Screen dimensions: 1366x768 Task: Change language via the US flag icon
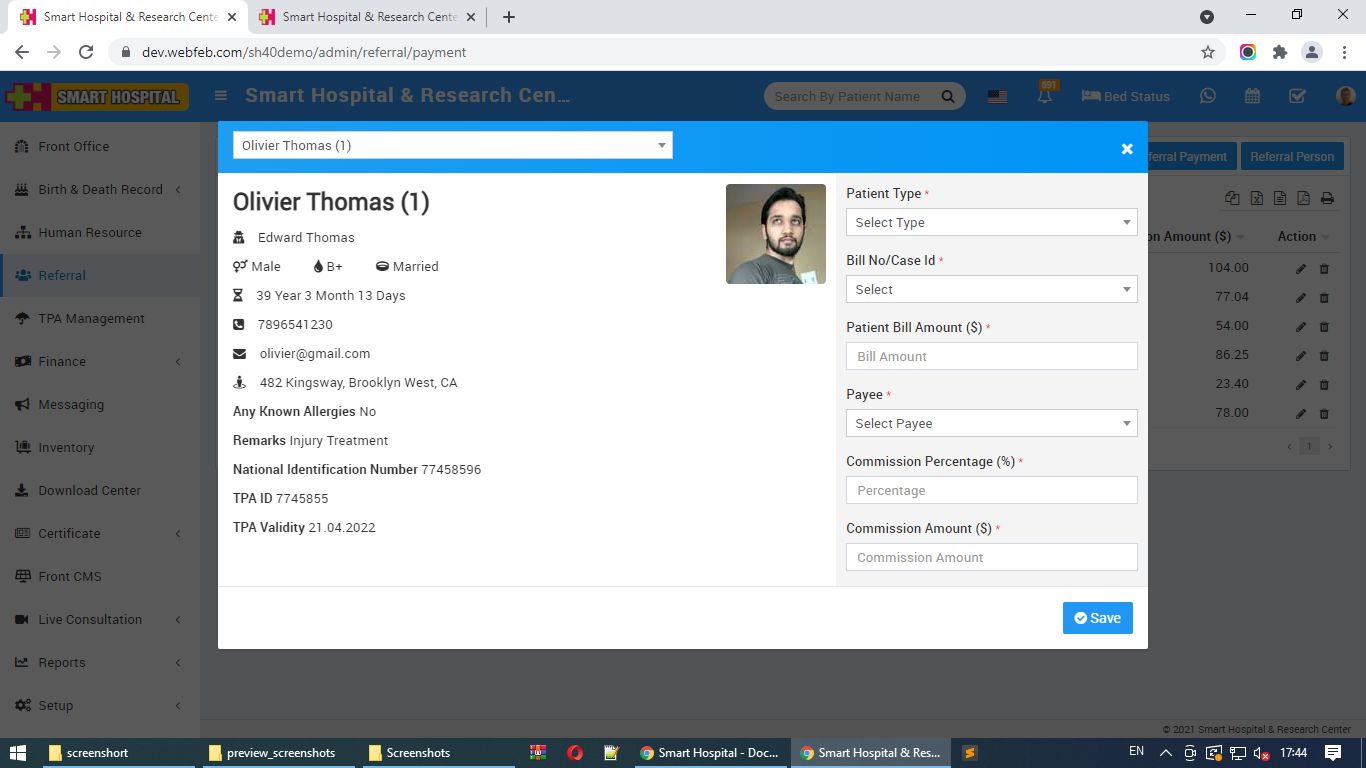pyautogui.click(x=997, y=95)
